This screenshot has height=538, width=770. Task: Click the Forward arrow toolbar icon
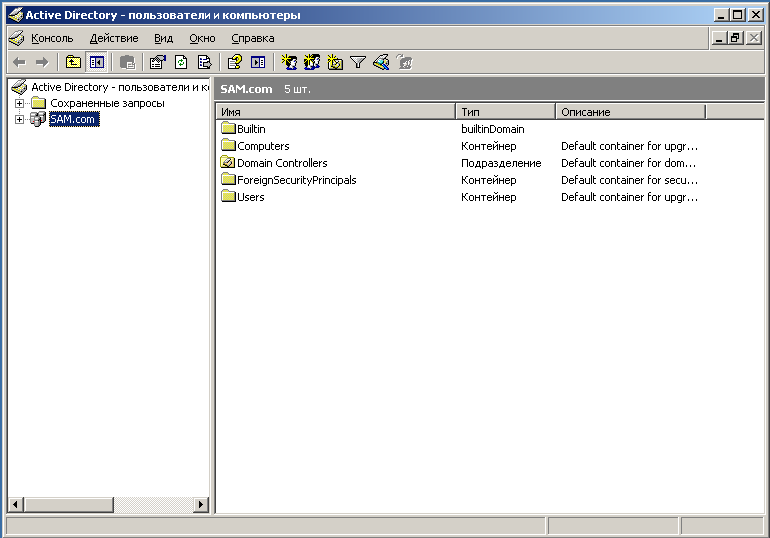tap(42, 62)
